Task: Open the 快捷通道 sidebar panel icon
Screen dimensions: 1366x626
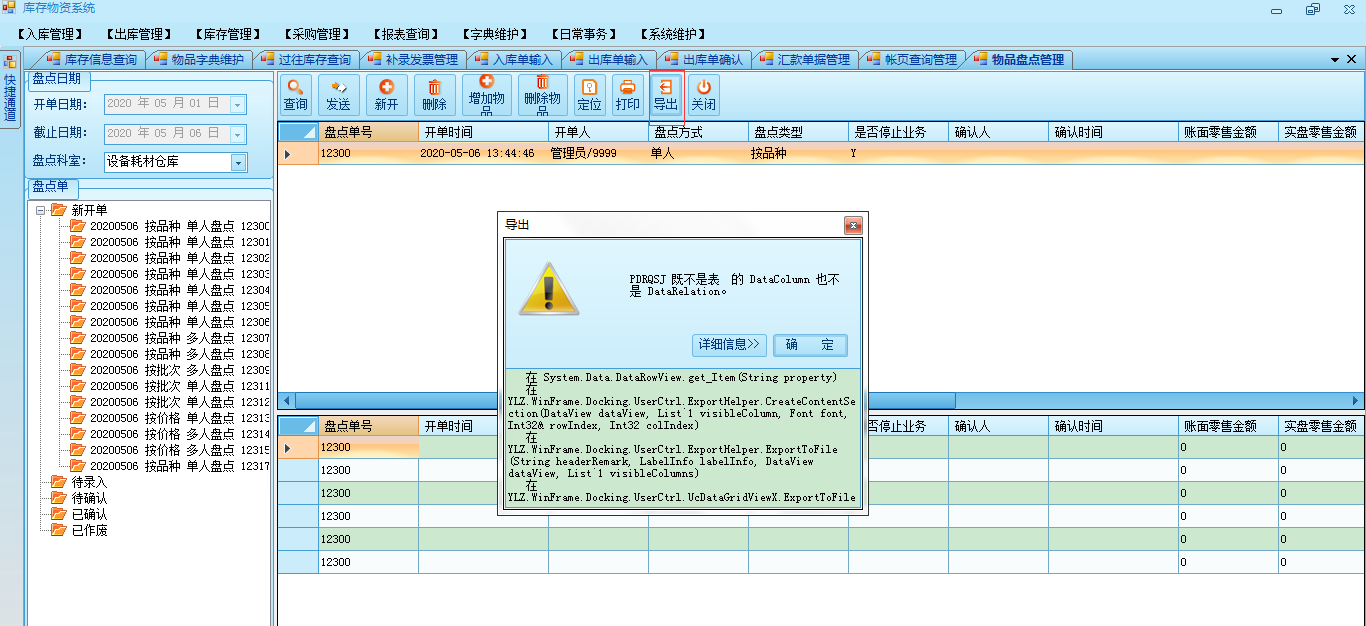Action: click(x=10, y=61)
